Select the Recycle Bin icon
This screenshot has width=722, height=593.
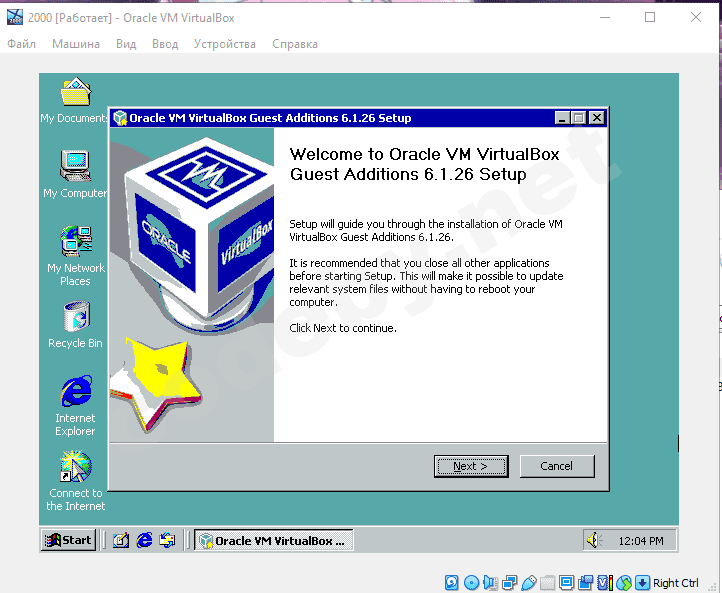(76, 325)
